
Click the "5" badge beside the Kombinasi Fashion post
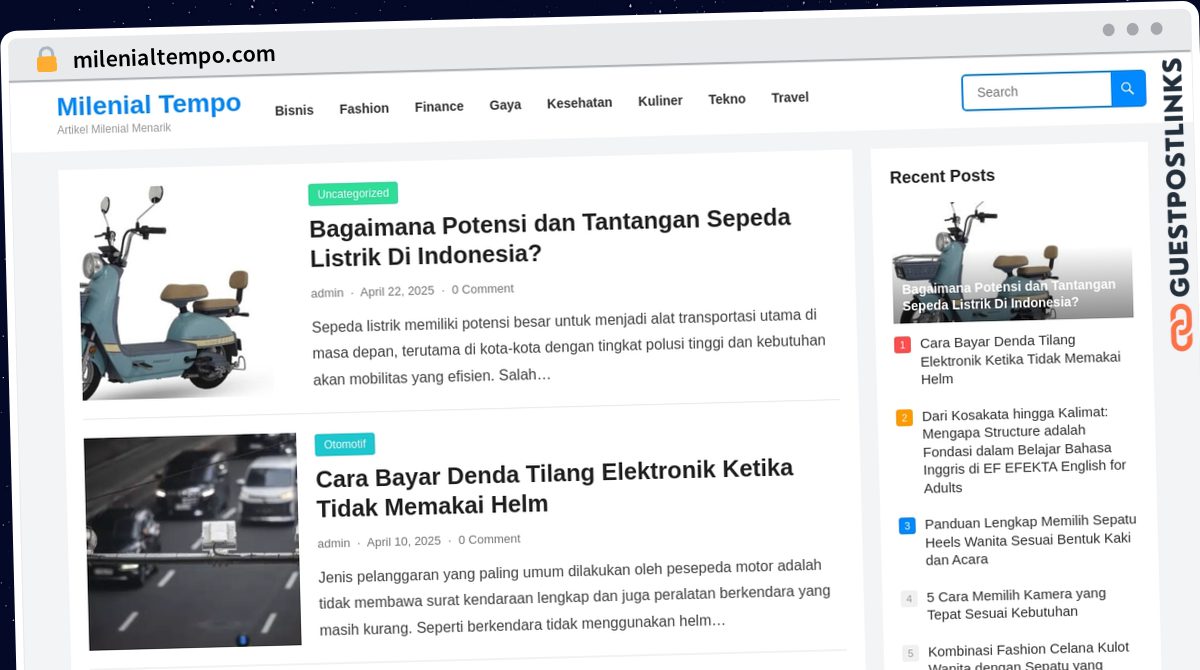coord(909,653)
